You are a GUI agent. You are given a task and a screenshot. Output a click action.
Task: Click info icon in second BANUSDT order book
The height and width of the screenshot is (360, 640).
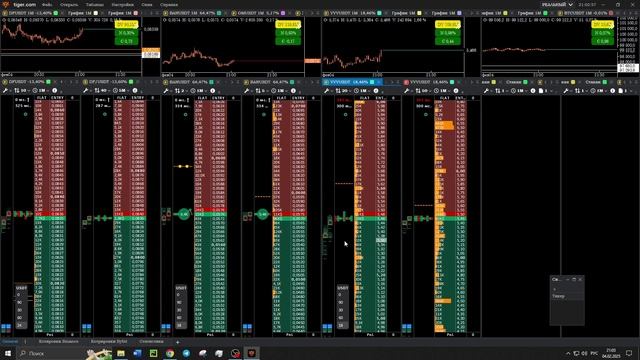(x=293, y=90)
